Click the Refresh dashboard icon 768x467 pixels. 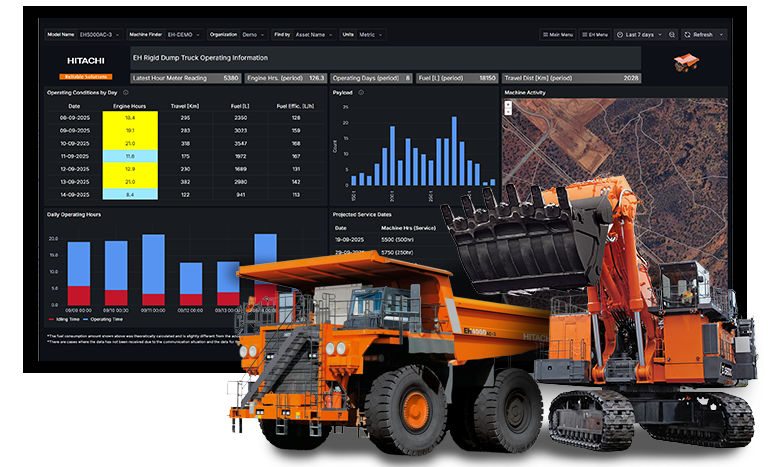click(687, 34)
